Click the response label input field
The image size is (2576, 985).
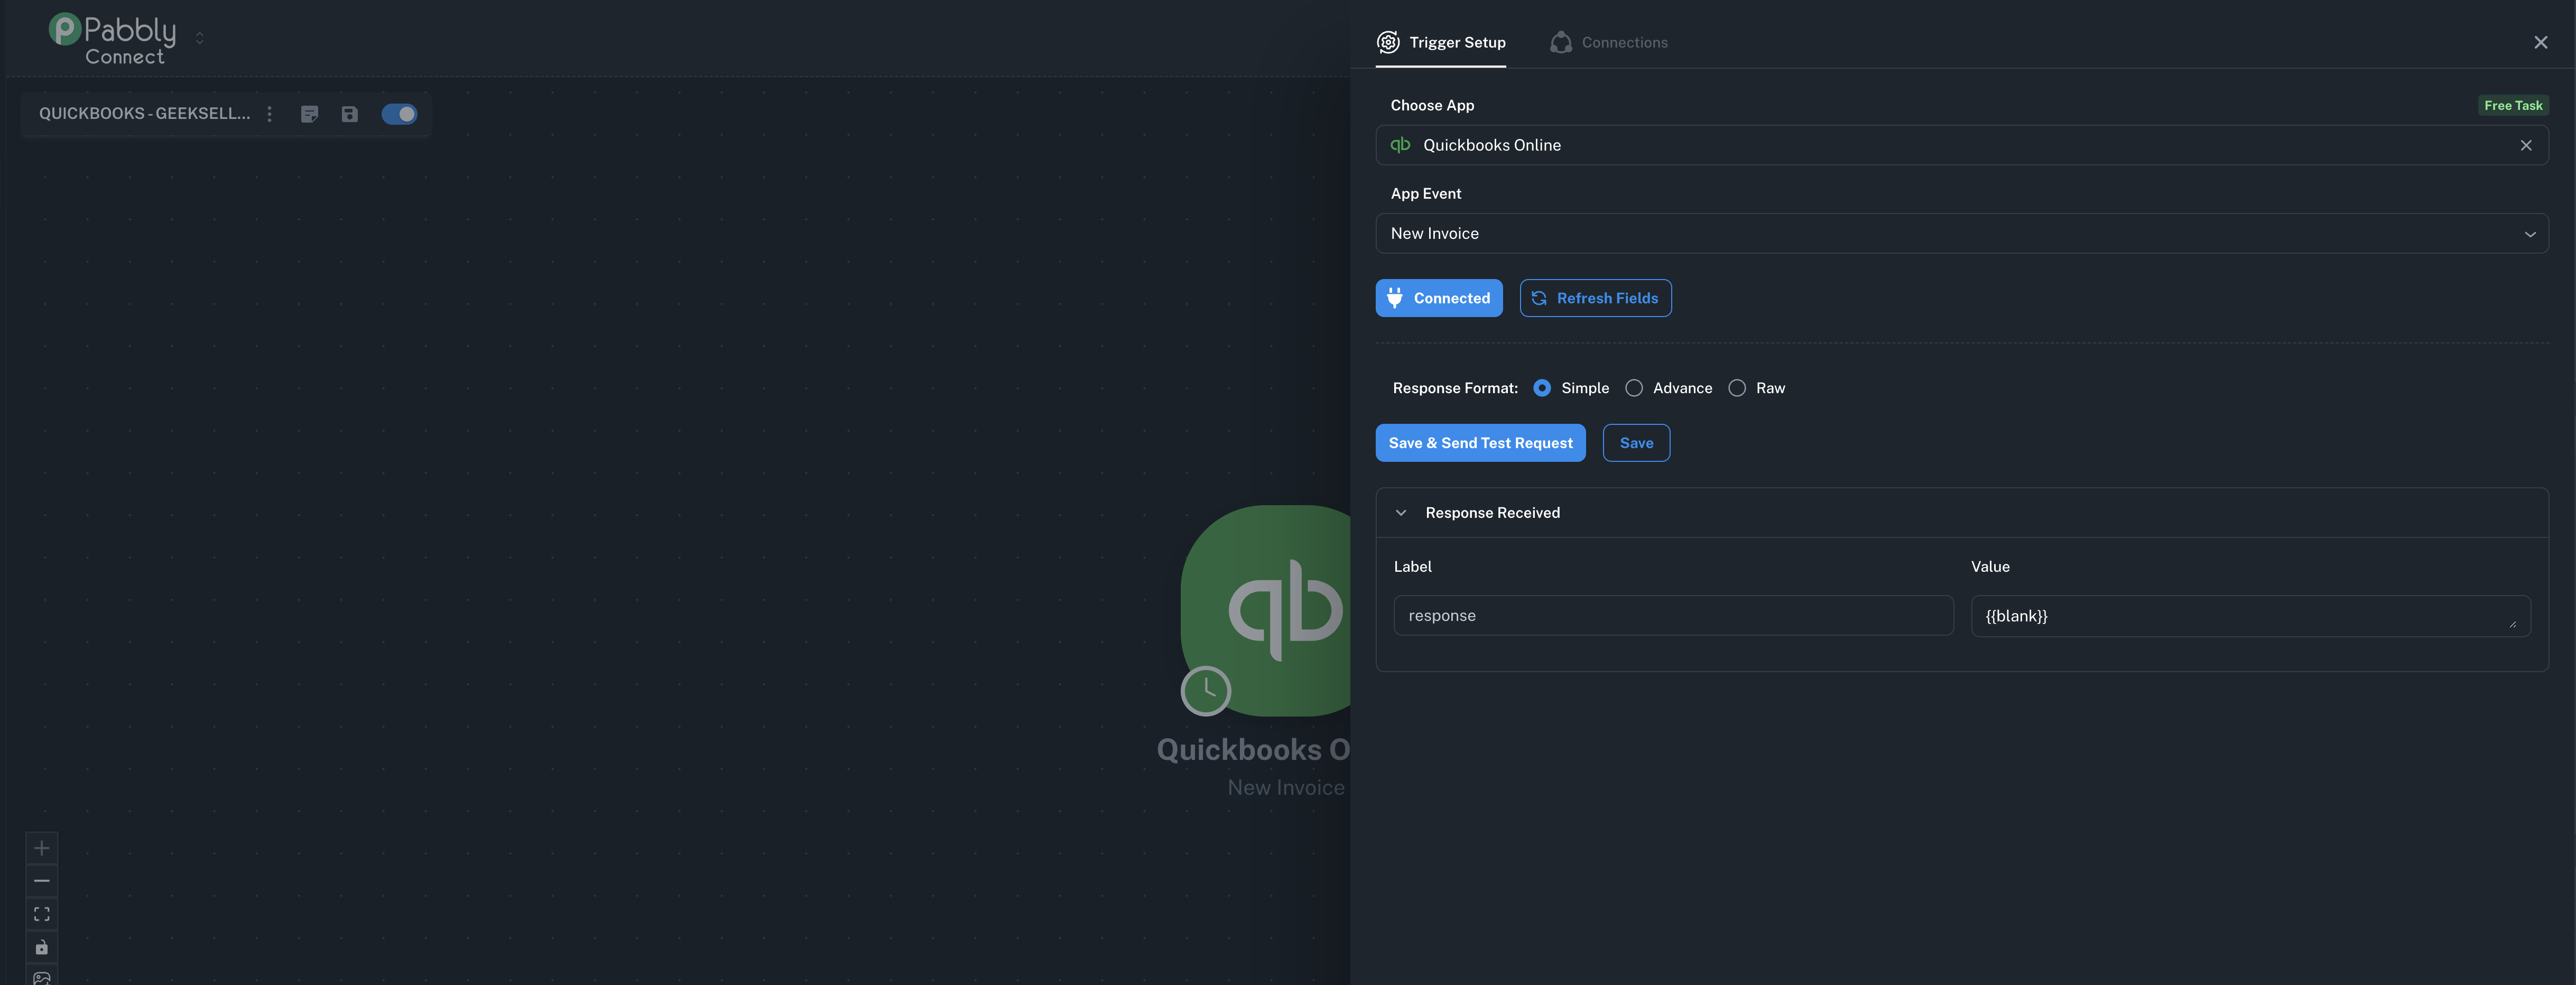(1673, 616)
